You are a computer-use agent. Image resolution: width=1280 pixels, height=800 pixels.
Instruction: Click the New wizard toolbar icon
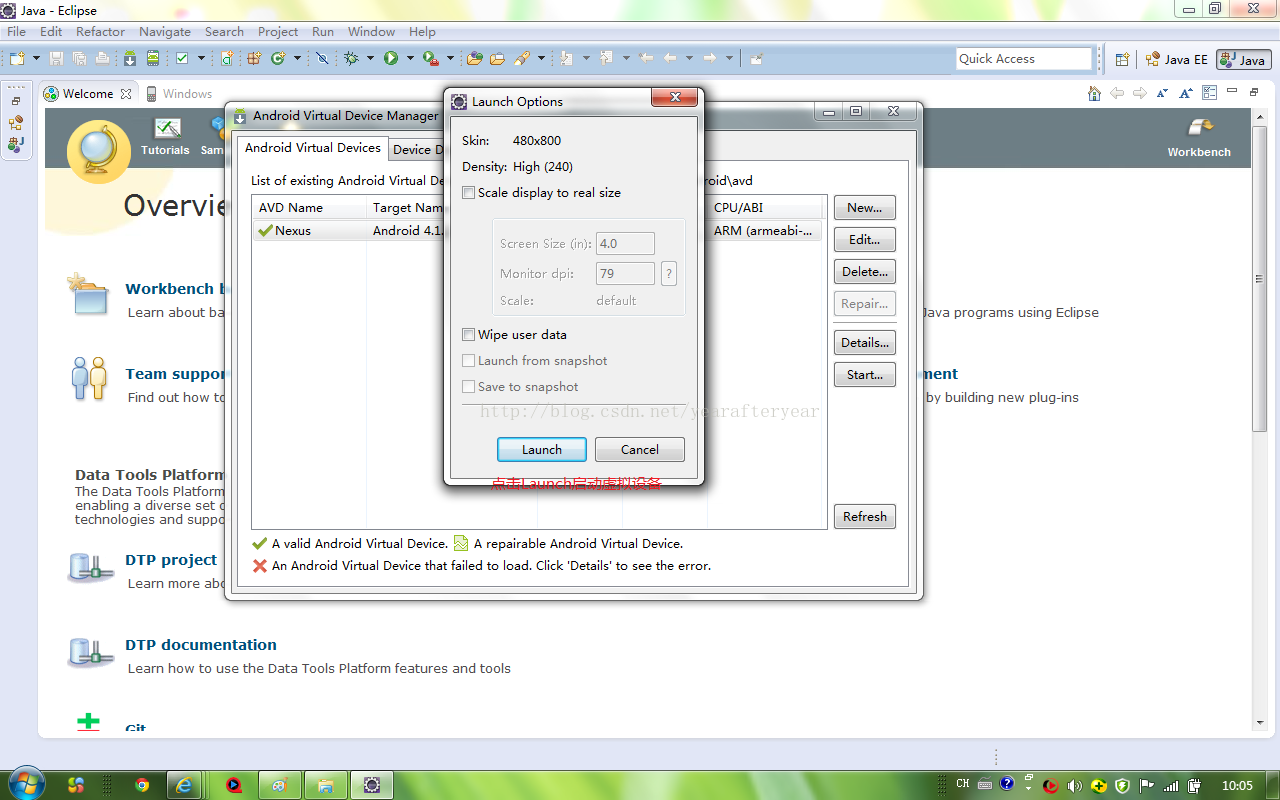[17, 58]
